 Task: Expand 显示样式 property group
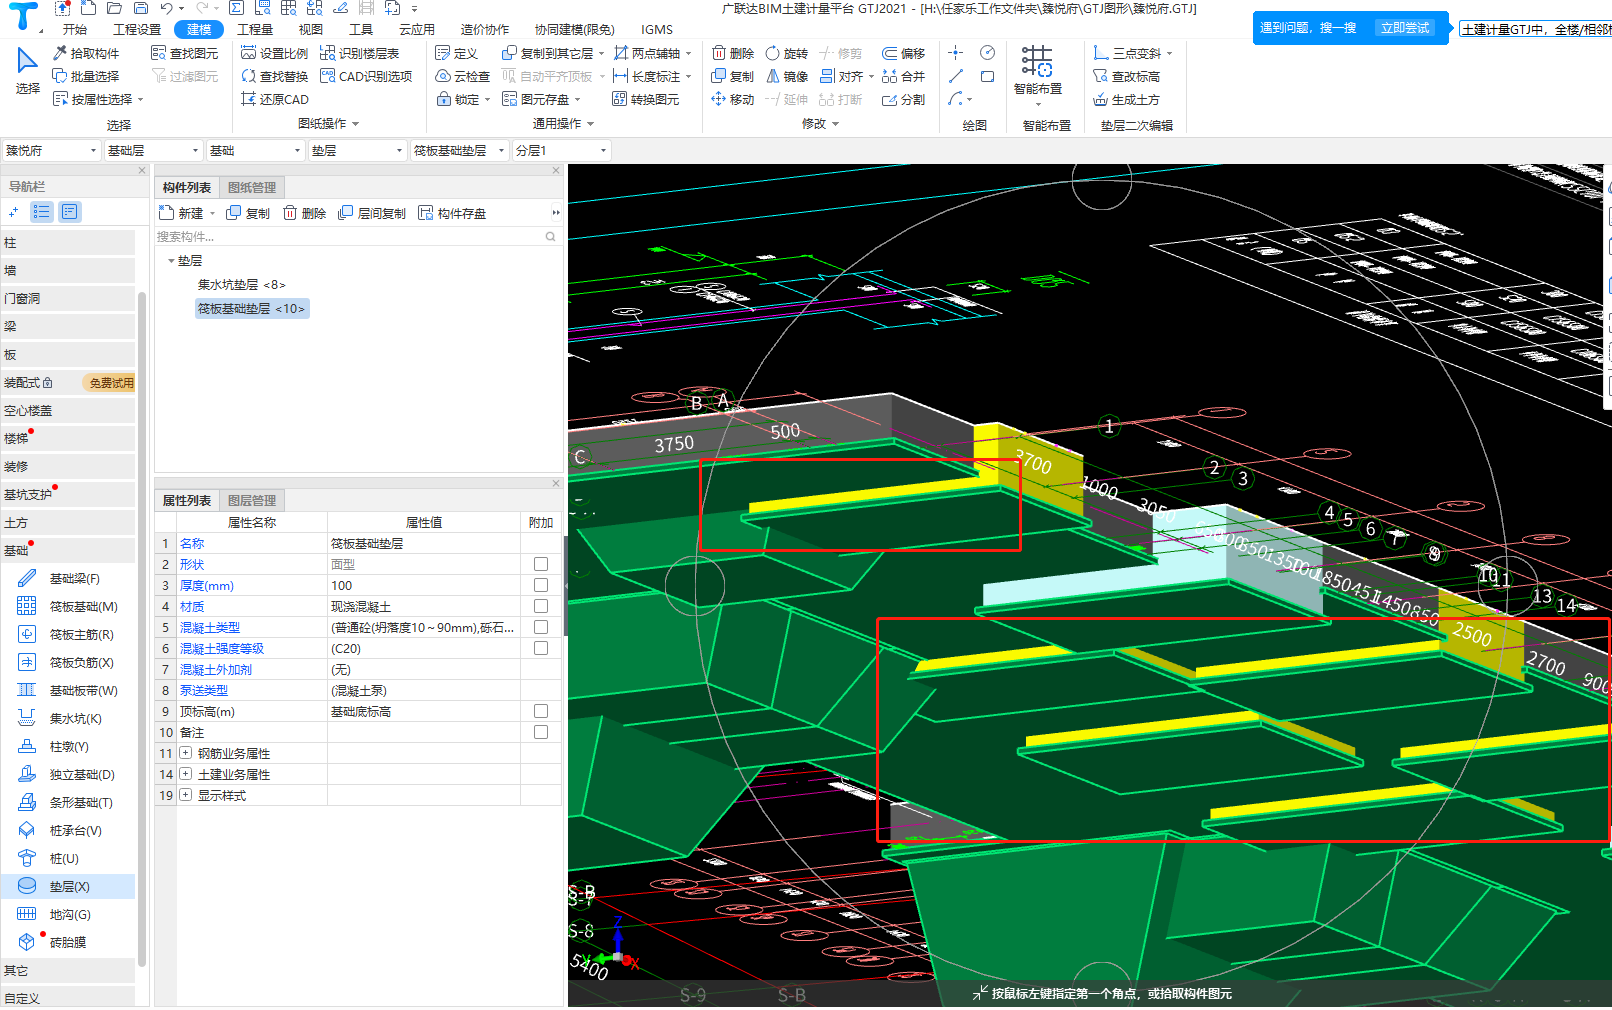click(x=186, y=795)
